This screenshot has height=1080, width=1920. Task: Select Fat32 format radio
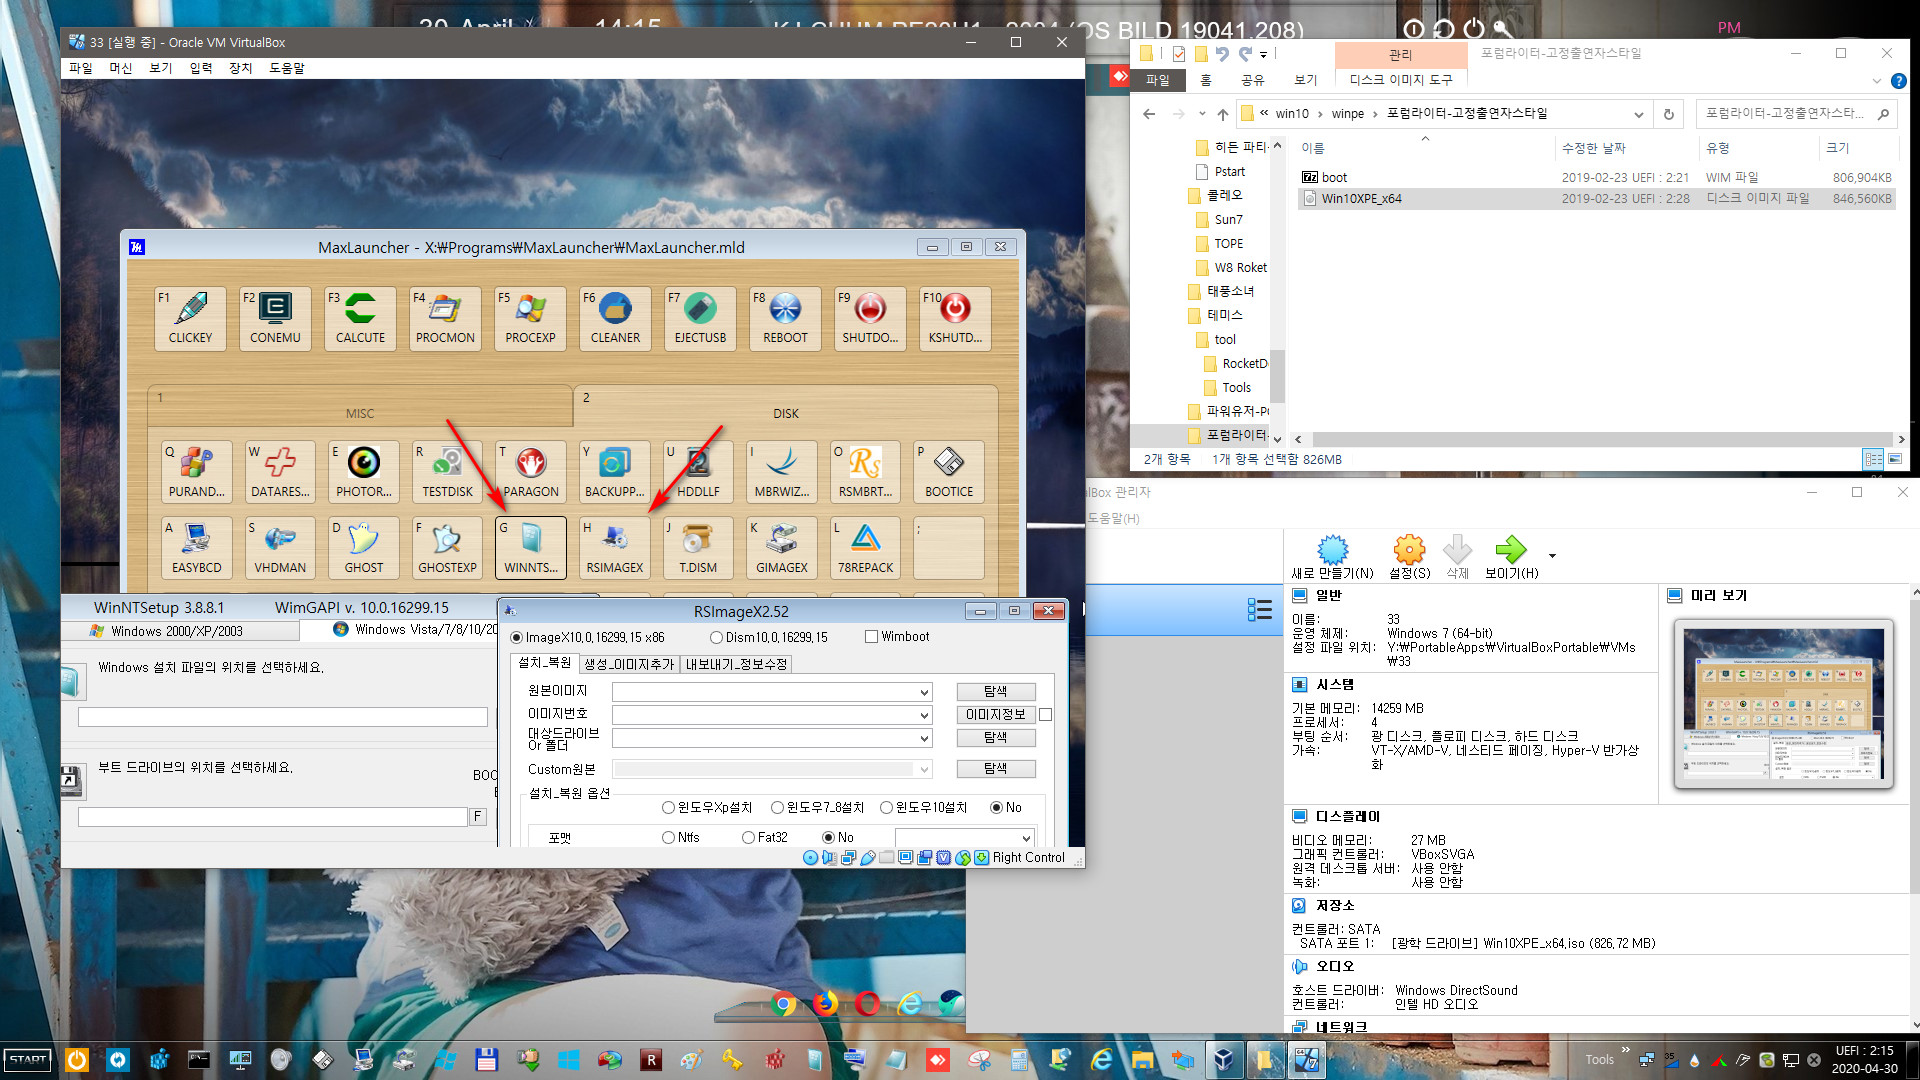748,838
